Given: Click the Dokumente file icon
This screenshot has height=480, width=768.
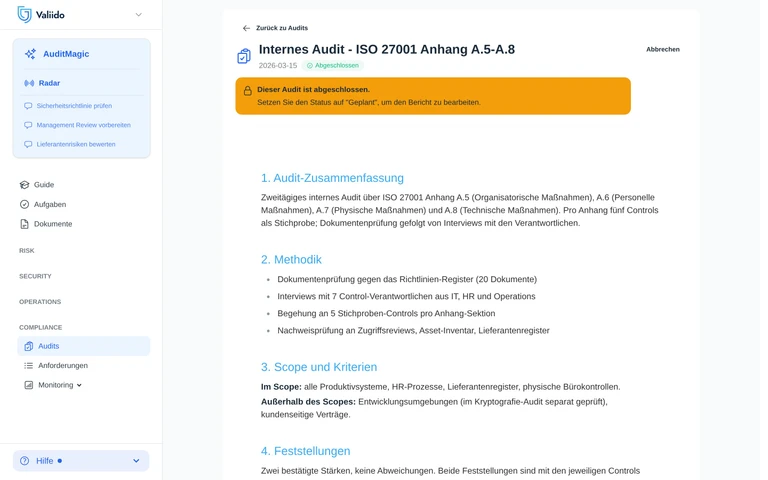Looking at the screenshot, I should pyautogui.click(x=24, y=224).
